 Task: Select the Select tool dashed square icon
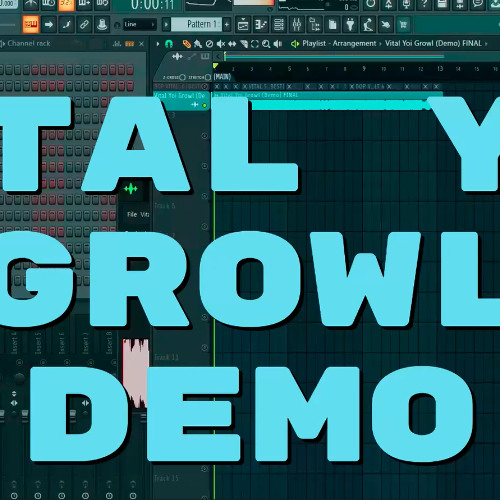(255, 44)
